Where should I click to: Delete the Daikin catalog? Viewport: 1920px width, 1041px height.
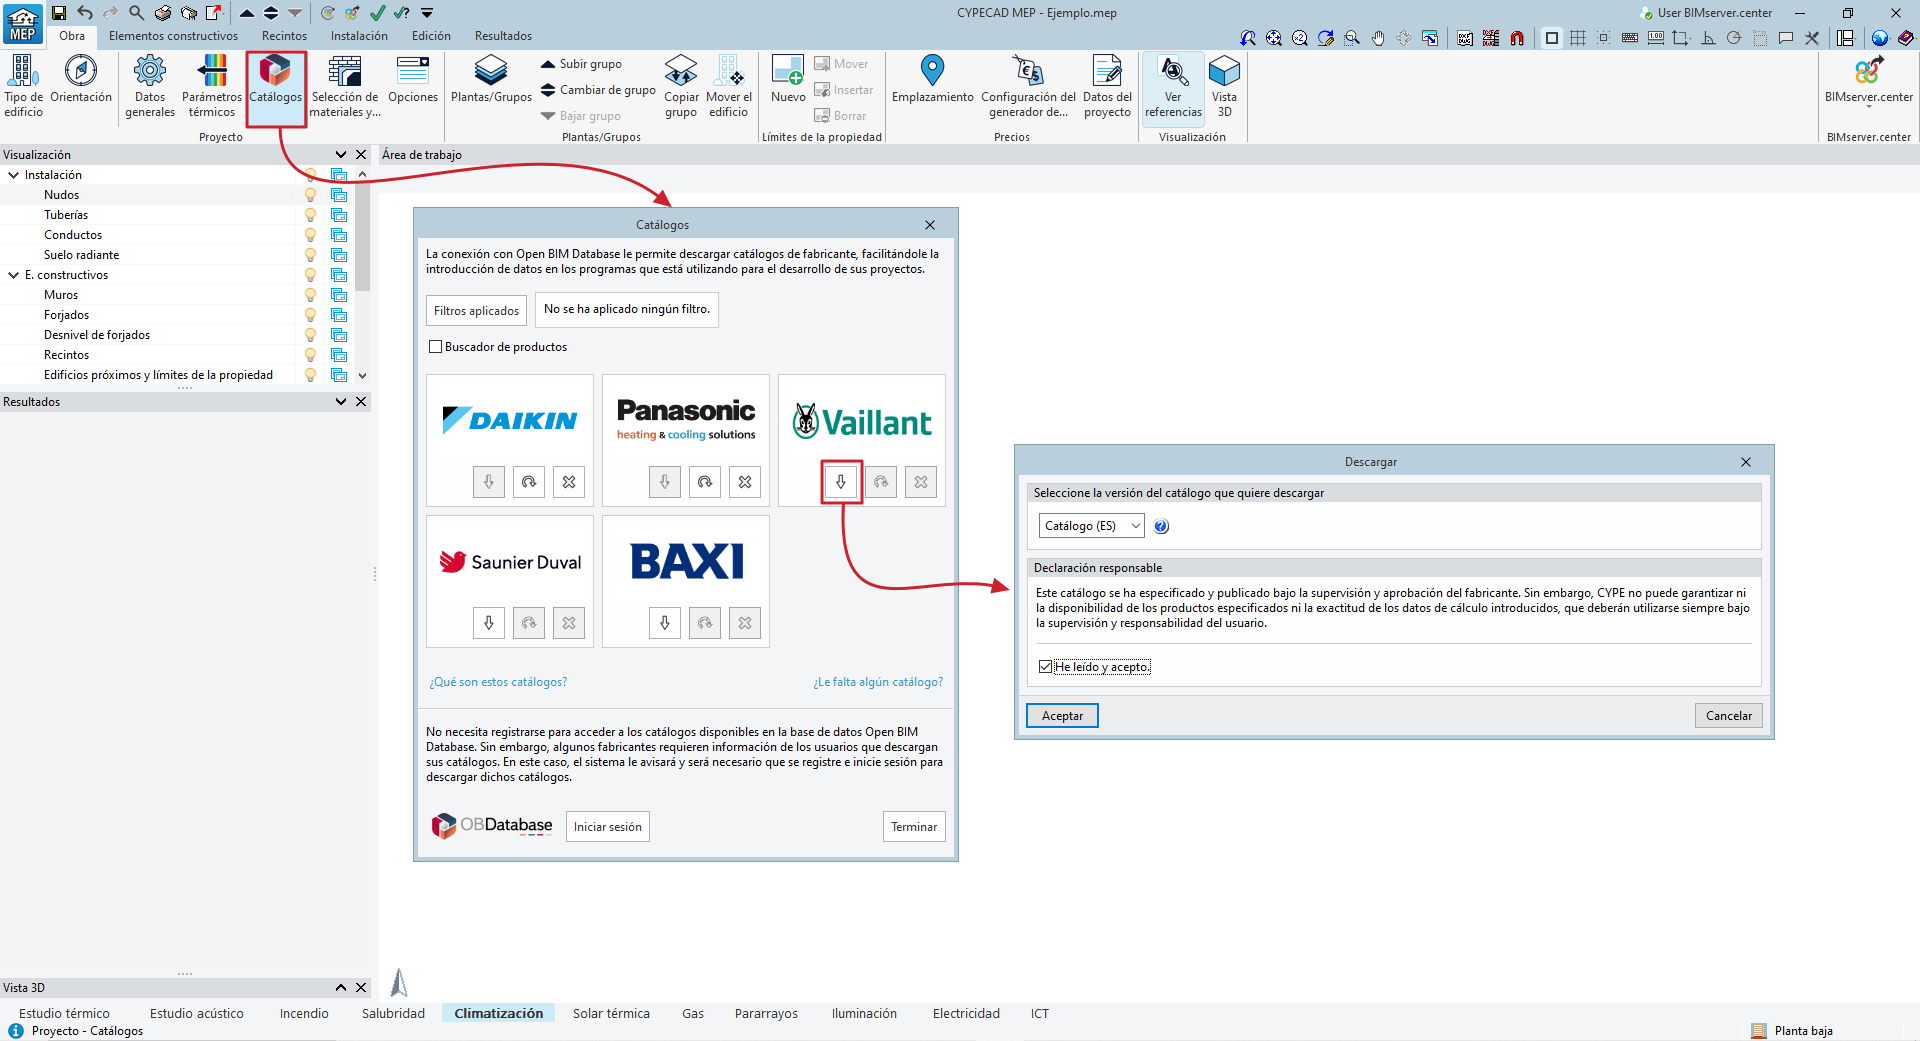click(569, 482)
